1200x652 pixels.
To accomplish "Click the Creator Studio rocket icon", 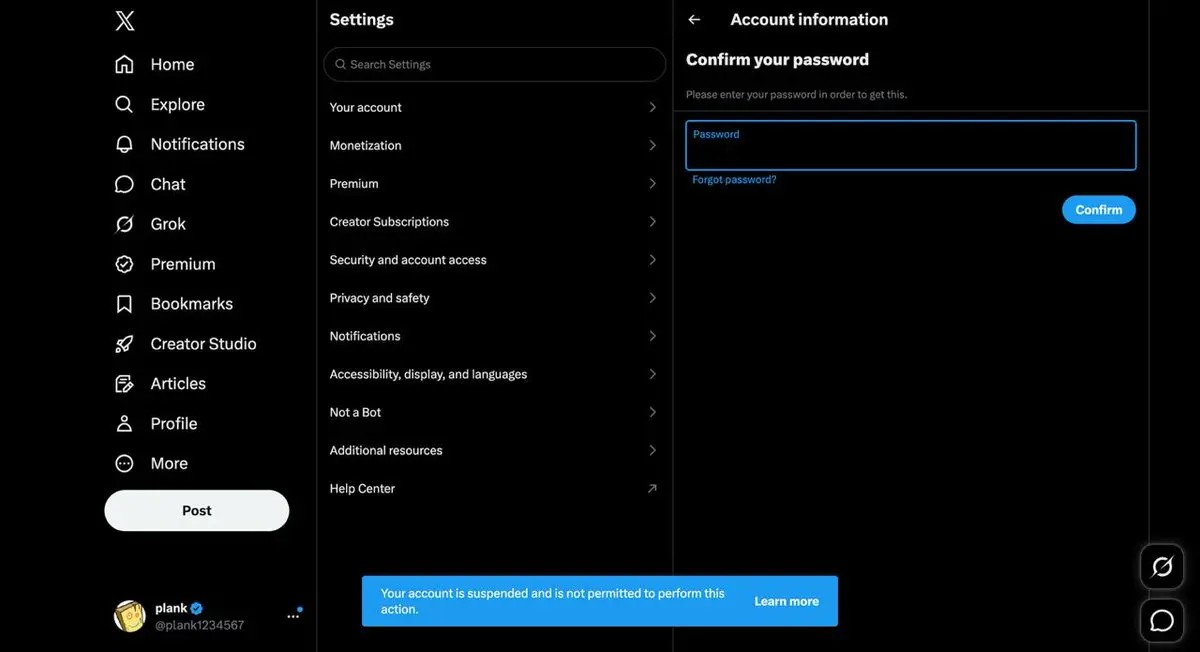I will click(124, 344).
